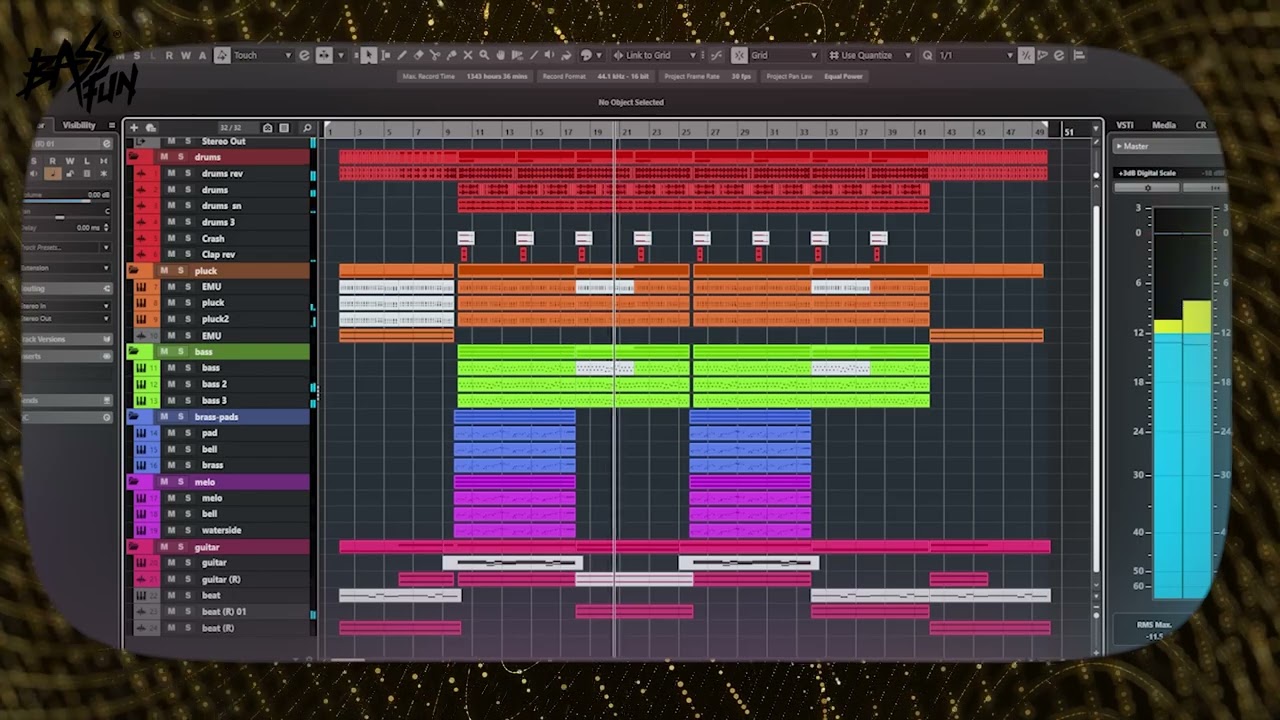
Task: Mute the melo folder track
Action: [165, 482]
